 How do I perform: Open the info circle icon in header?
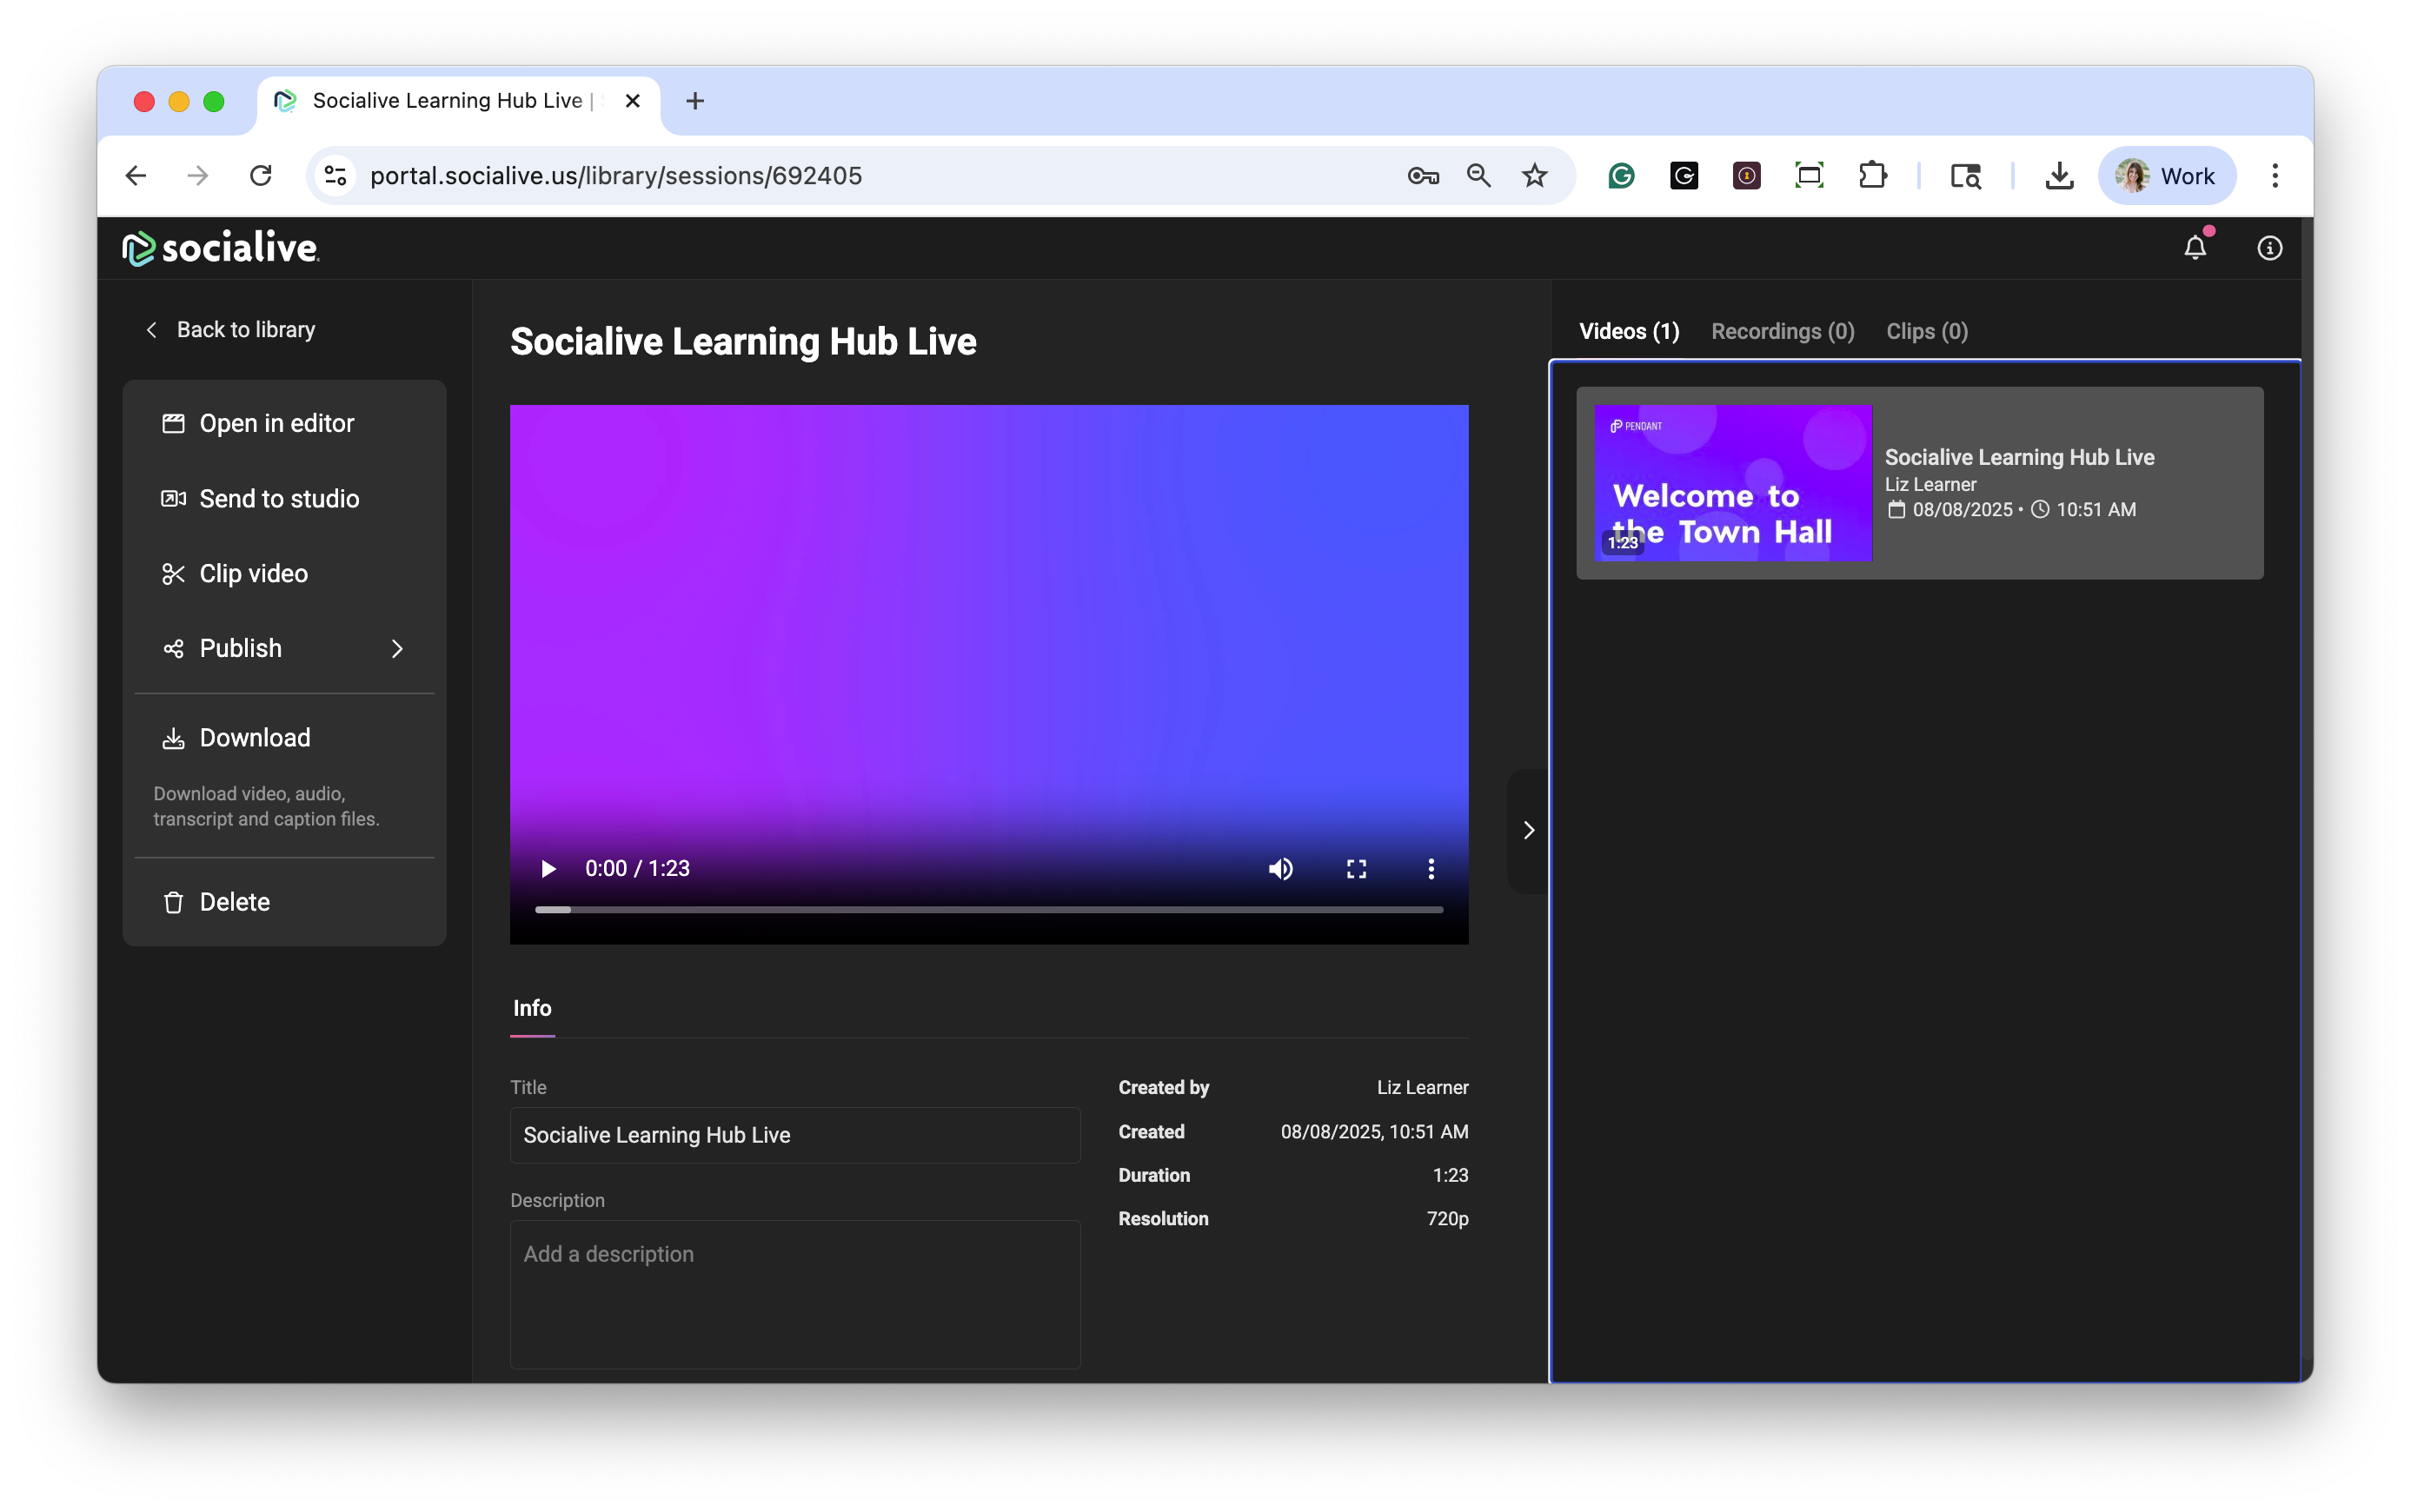click(x=2269, y=248)
